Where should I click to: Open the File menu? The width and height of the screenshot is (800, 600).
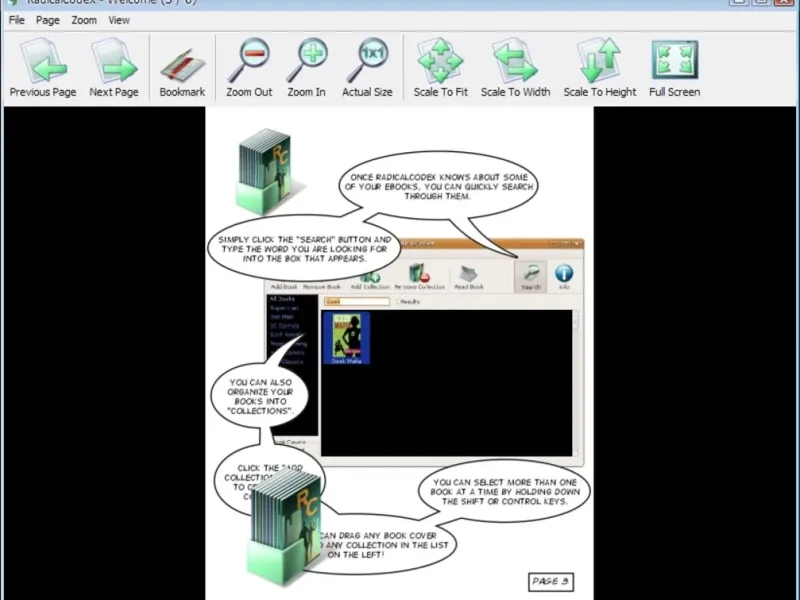click(16, 20)
